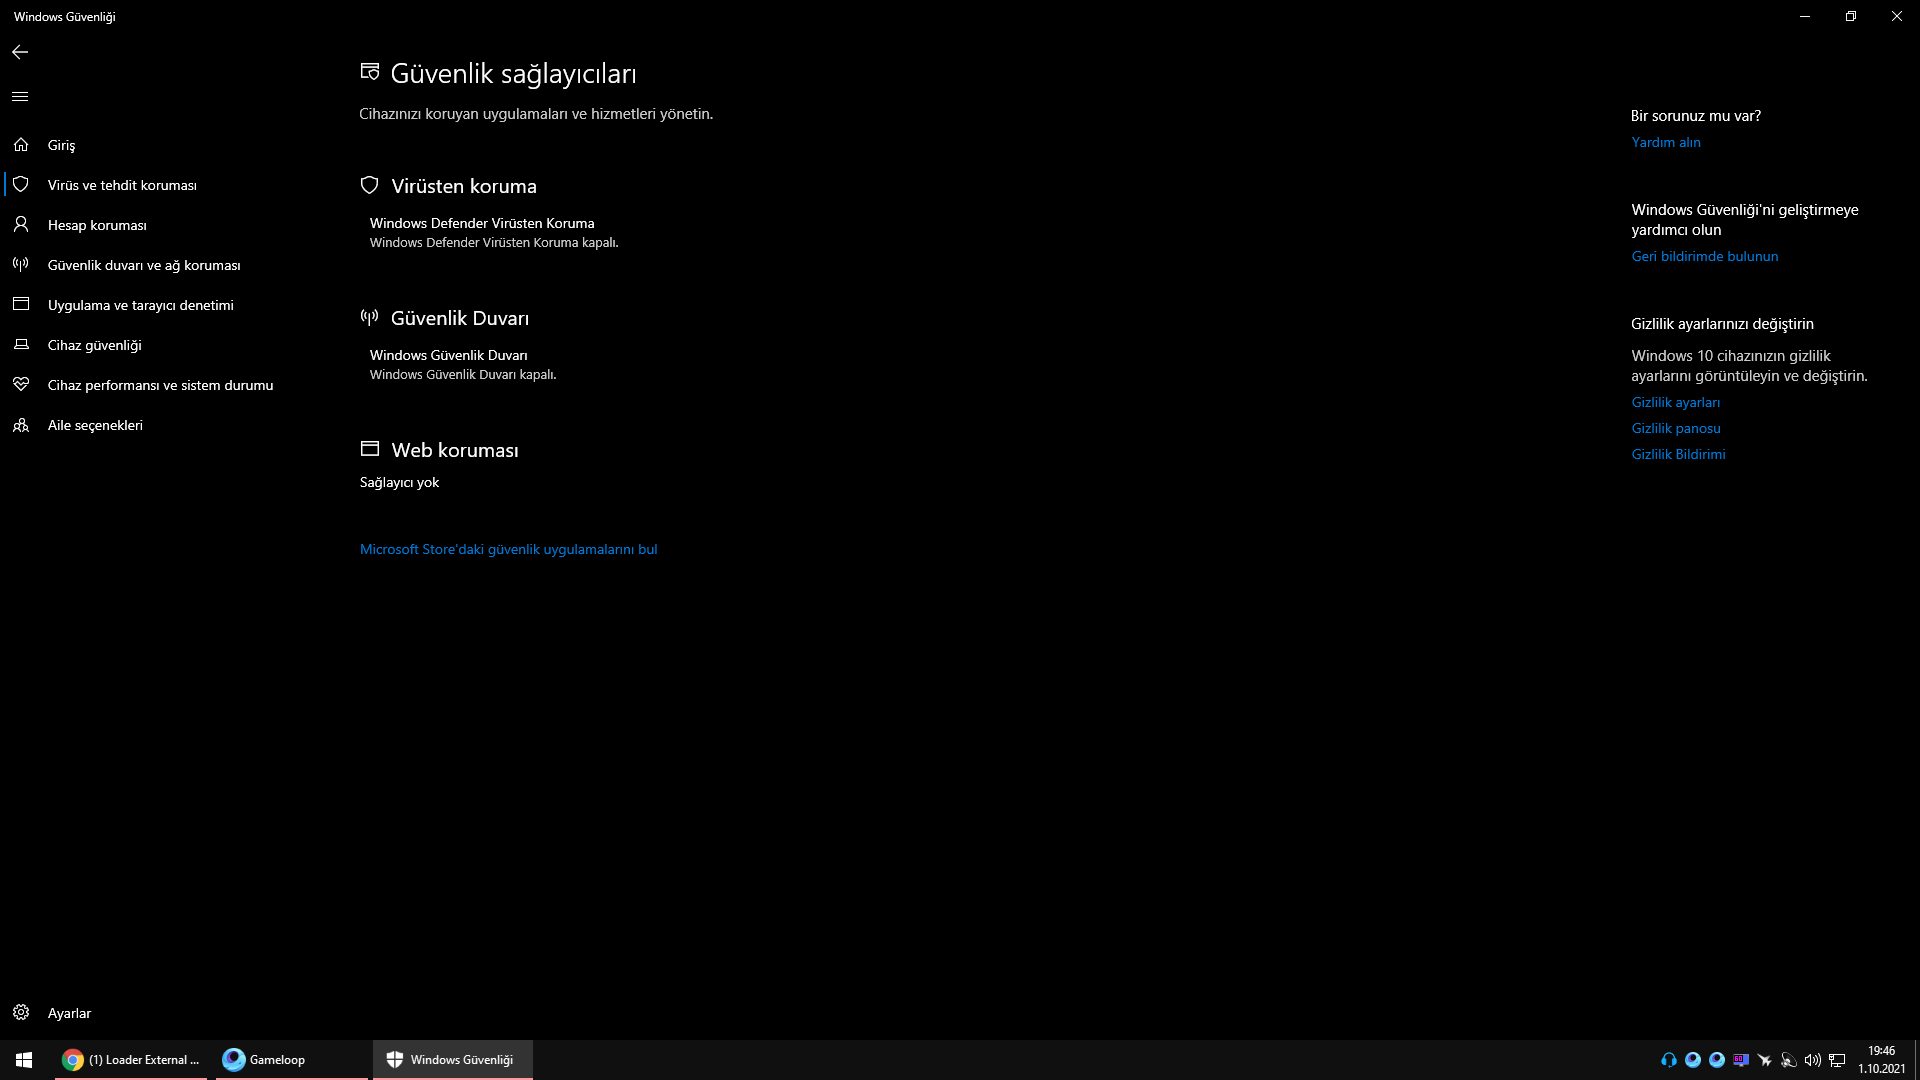Click the airplane tray icon
The image size is (1920, 1080).
click(x=1765, y=1060)
